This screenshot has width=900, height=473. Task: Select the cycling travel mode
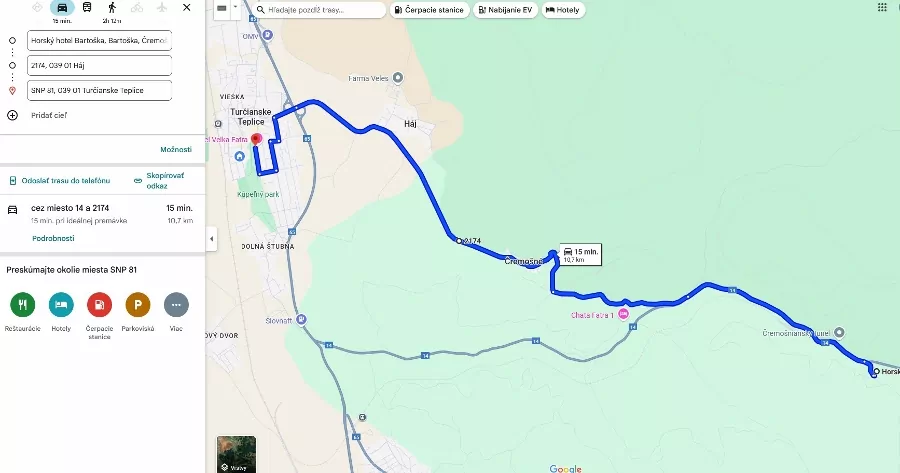pos(137,7)
